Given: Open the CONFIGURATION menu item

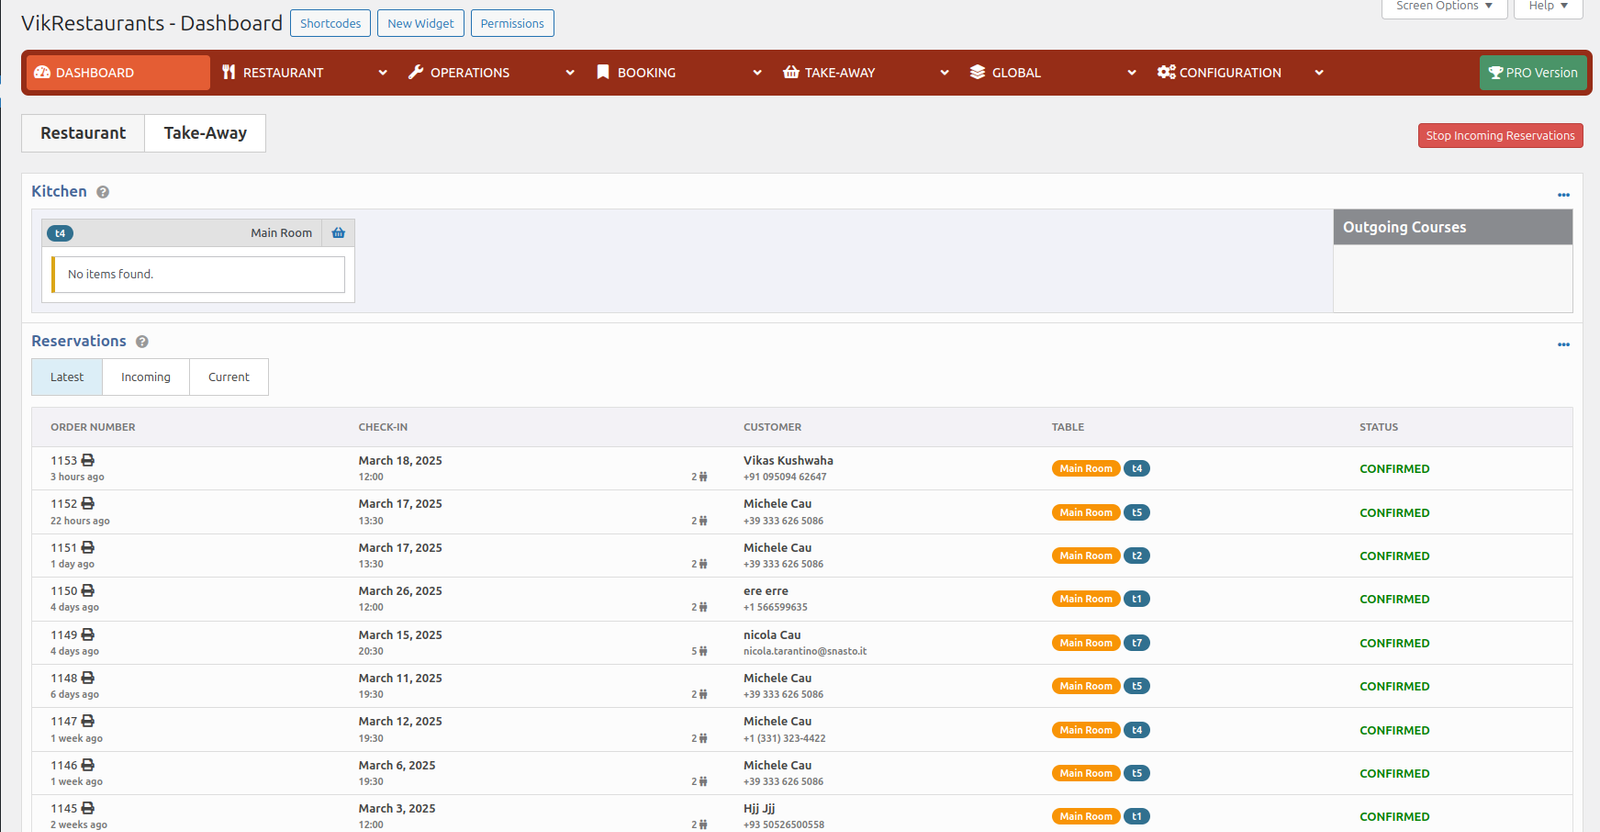Looking at the screenshot, I should tap(1230, 73).
